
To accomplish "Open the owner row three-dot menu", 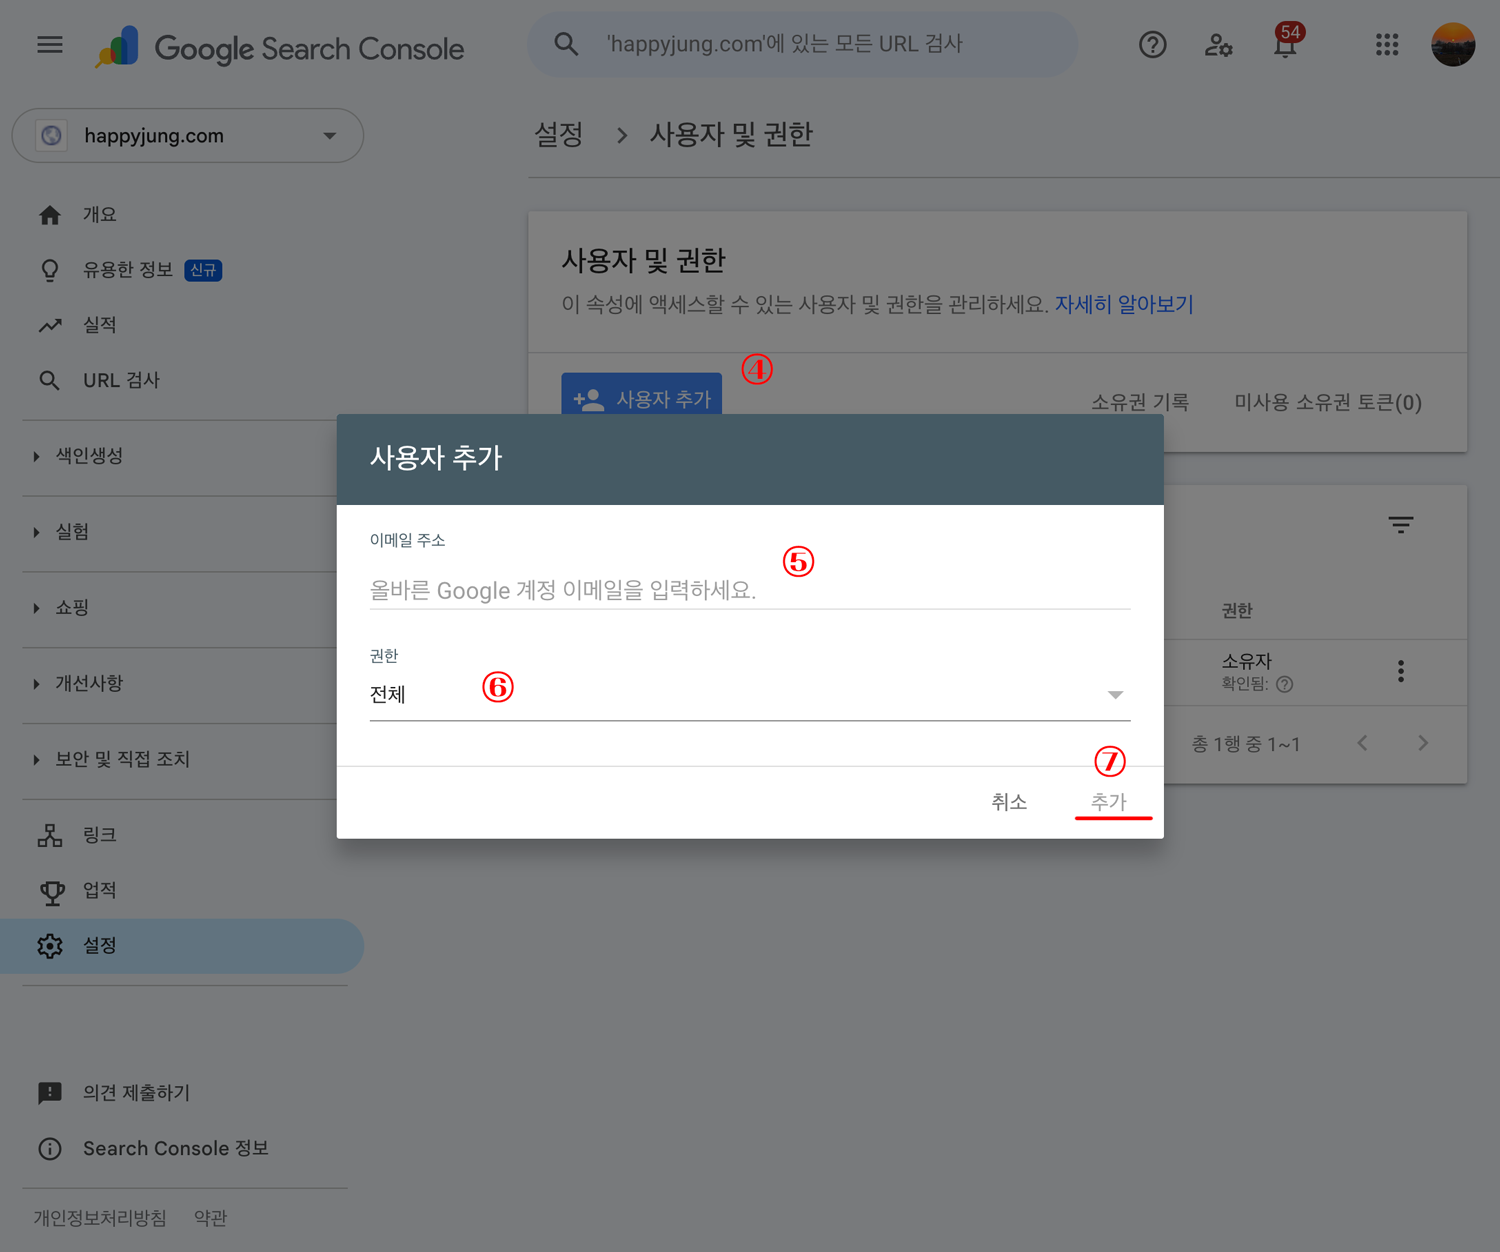I will coord(1400,671).
